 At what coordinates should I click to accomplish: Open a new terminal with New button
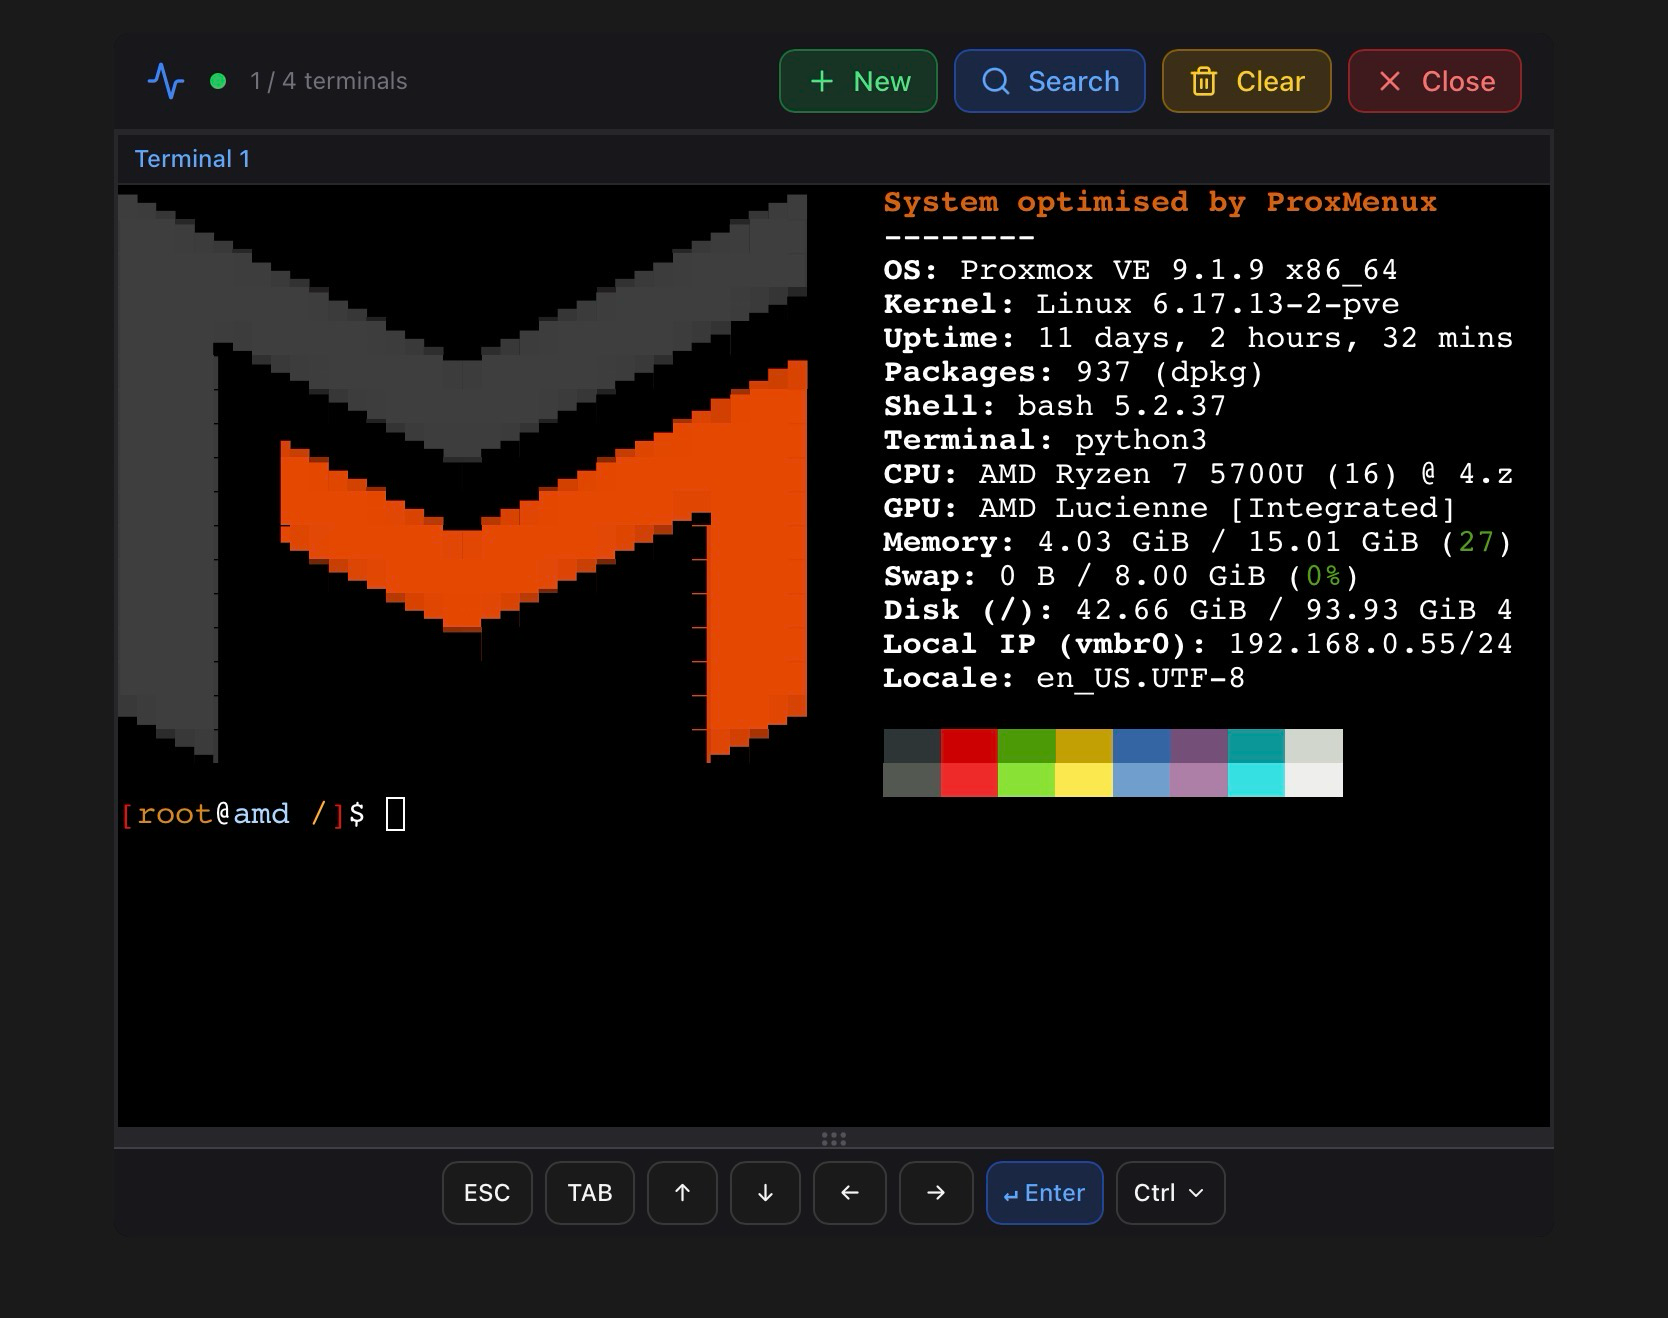click(858, 81)
